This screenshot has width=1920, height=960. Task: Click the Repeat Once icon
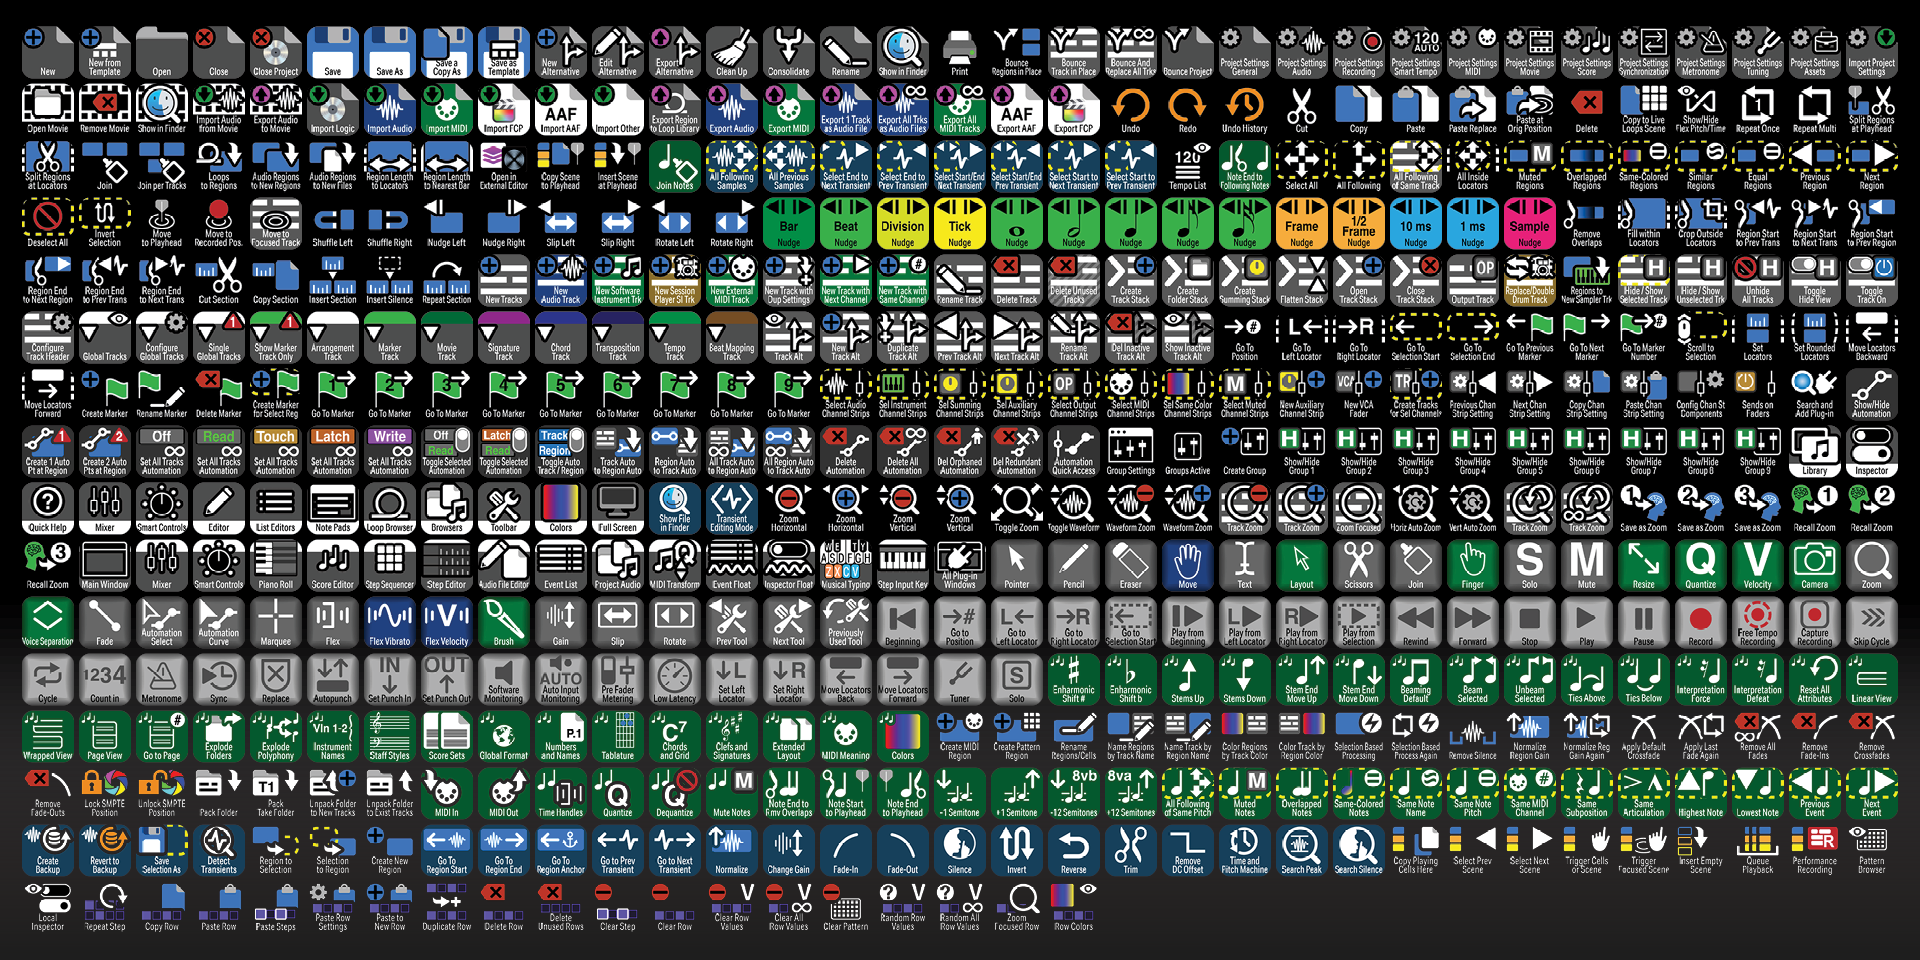(1757, 109)
